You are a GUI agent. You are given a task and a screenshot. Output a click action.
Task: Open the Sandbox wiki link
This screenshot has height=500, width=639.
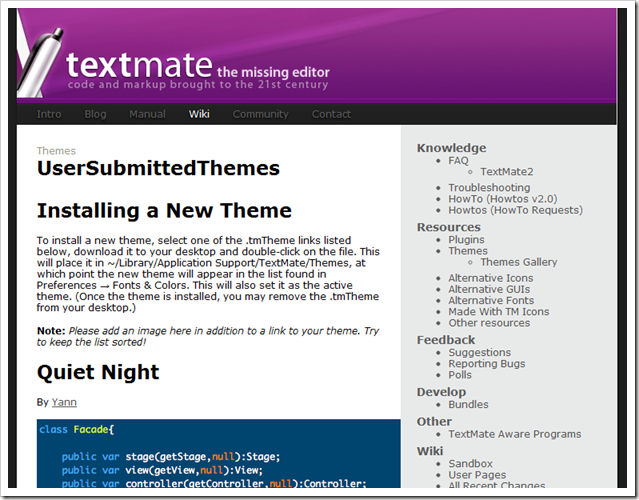point(470,464)
